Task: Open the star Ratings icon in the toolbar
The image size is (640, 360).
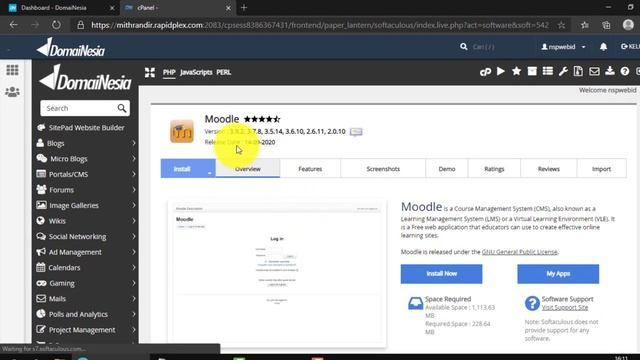Action: [x=516, y=71]
